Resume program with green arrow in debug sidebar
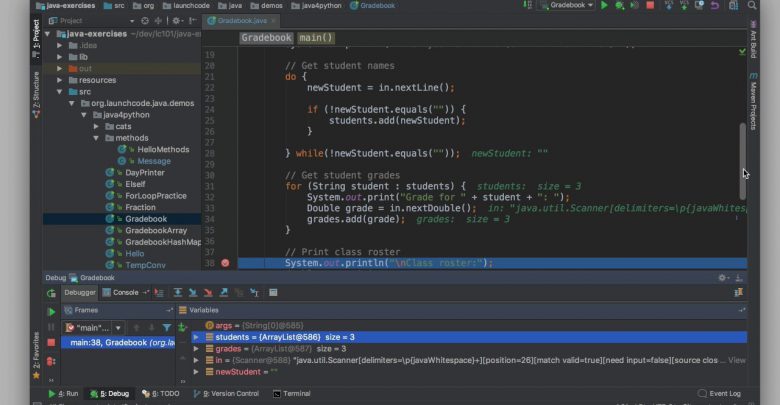This screenshot has height=405, width=780. pyautogui.click(x=51, y=312)
